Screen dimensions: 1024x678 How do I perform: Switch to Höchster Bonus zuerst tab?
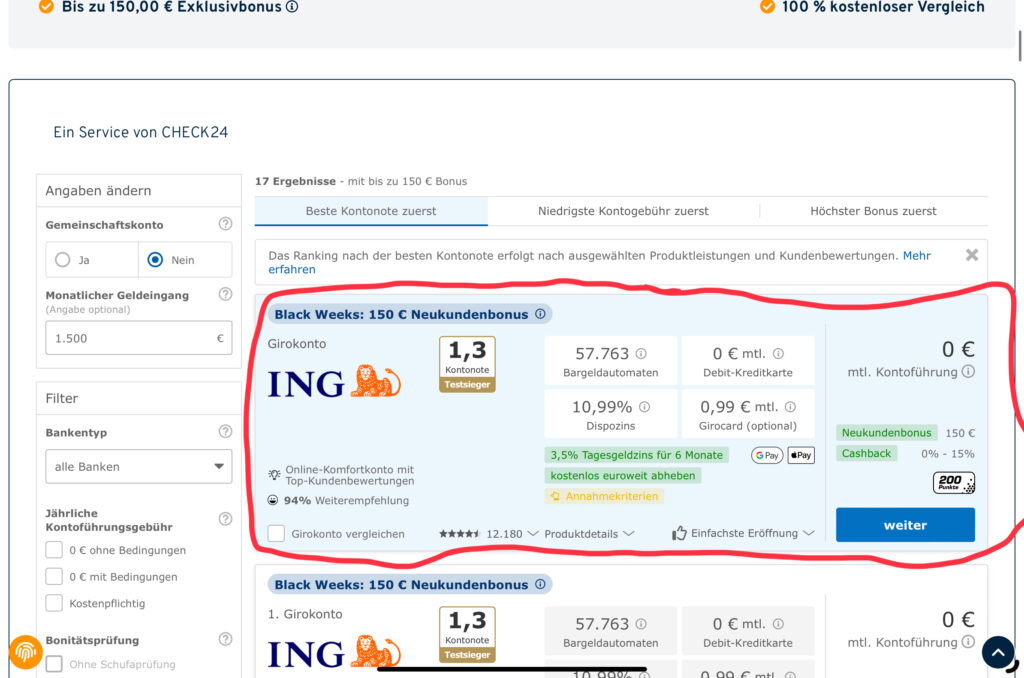873,211
